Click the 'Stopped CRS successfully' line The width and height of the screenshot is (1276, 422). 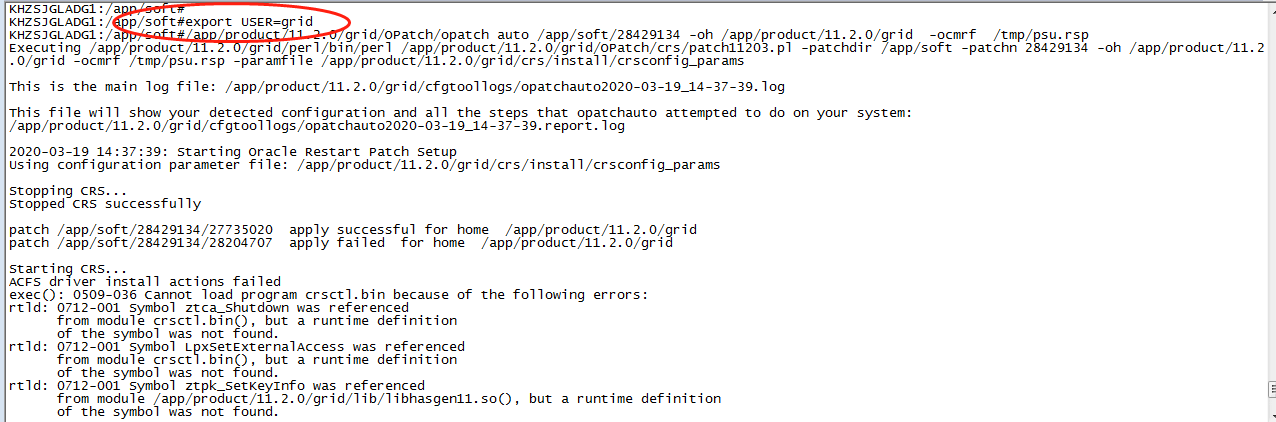[x=104, y=203]
